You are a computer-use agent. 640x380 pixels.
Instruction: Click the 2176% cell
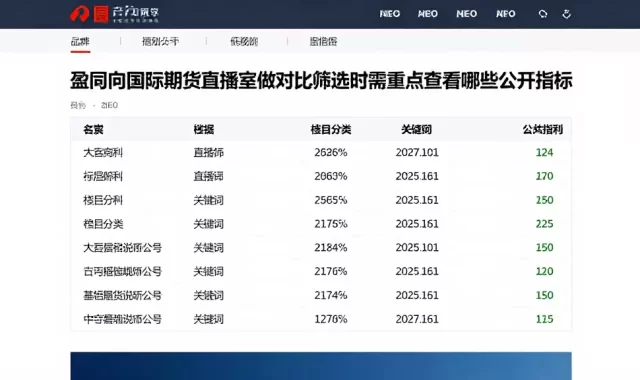[331, 271]
